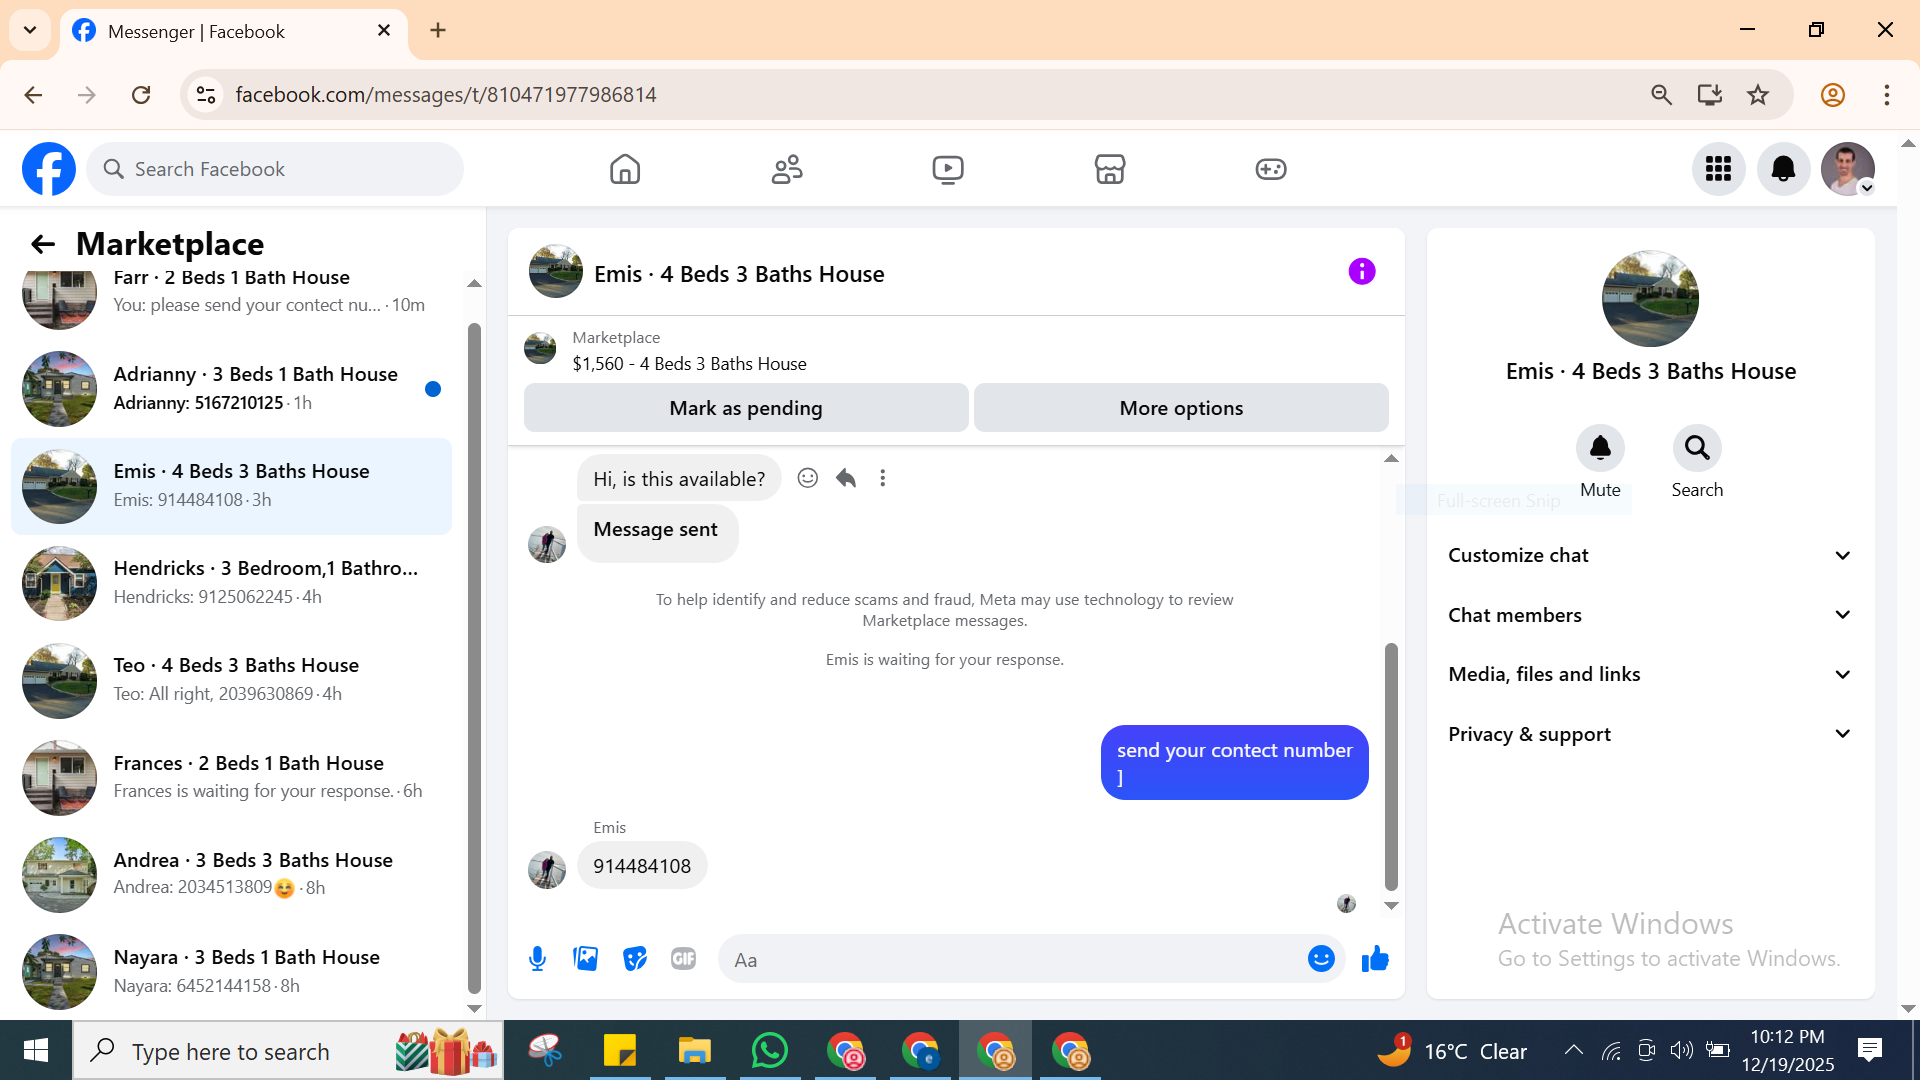Click the voice clip microphone icon

[537, 959]
